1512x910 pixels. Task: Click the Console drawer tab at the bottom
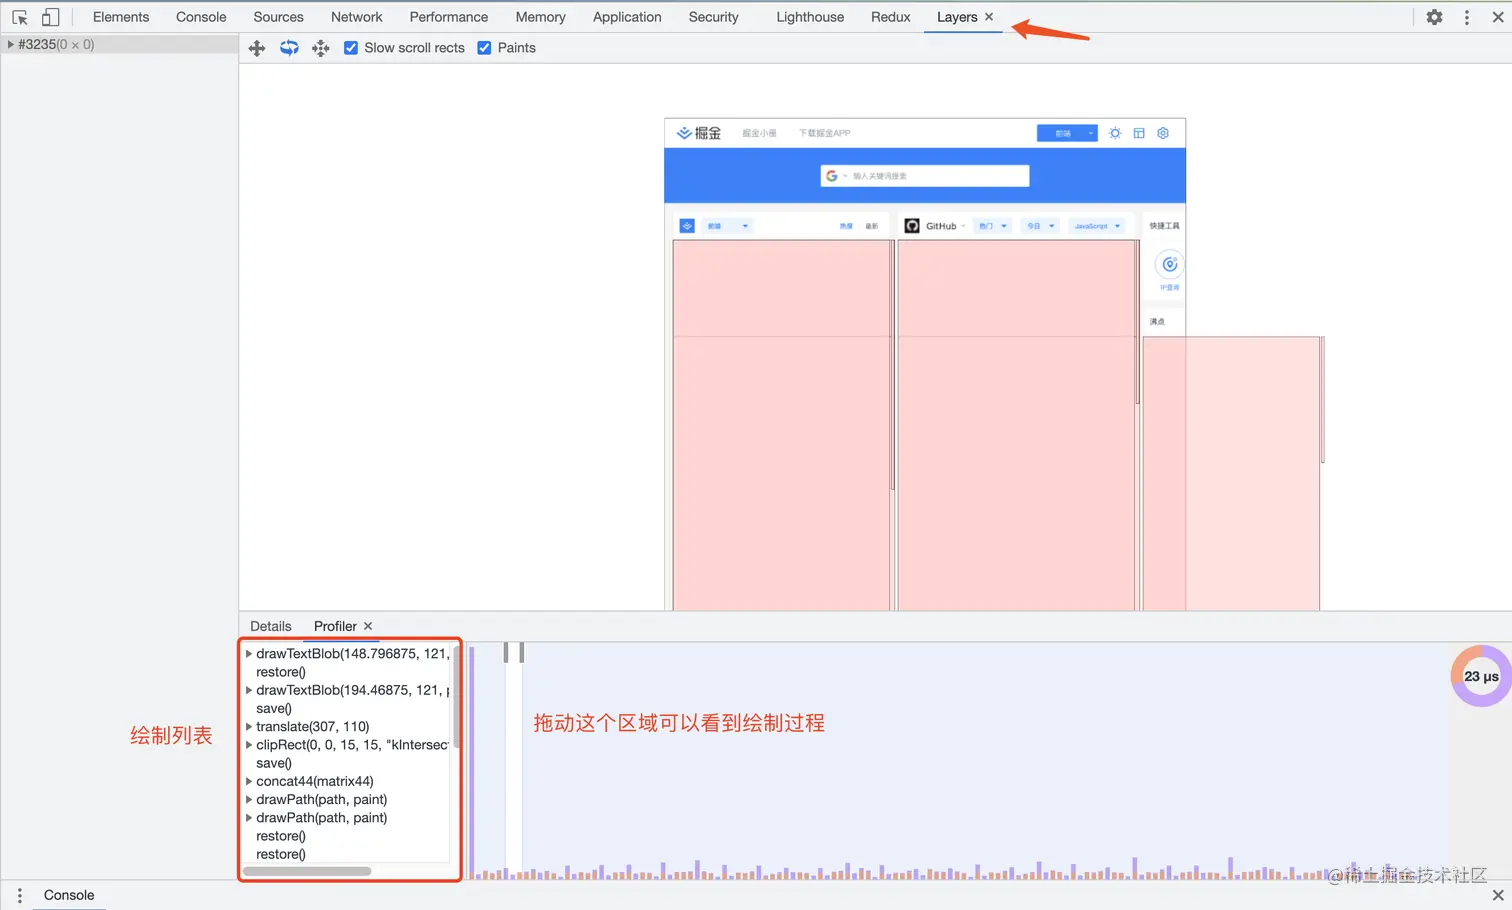pyautogui.click(x=69, y=895)
